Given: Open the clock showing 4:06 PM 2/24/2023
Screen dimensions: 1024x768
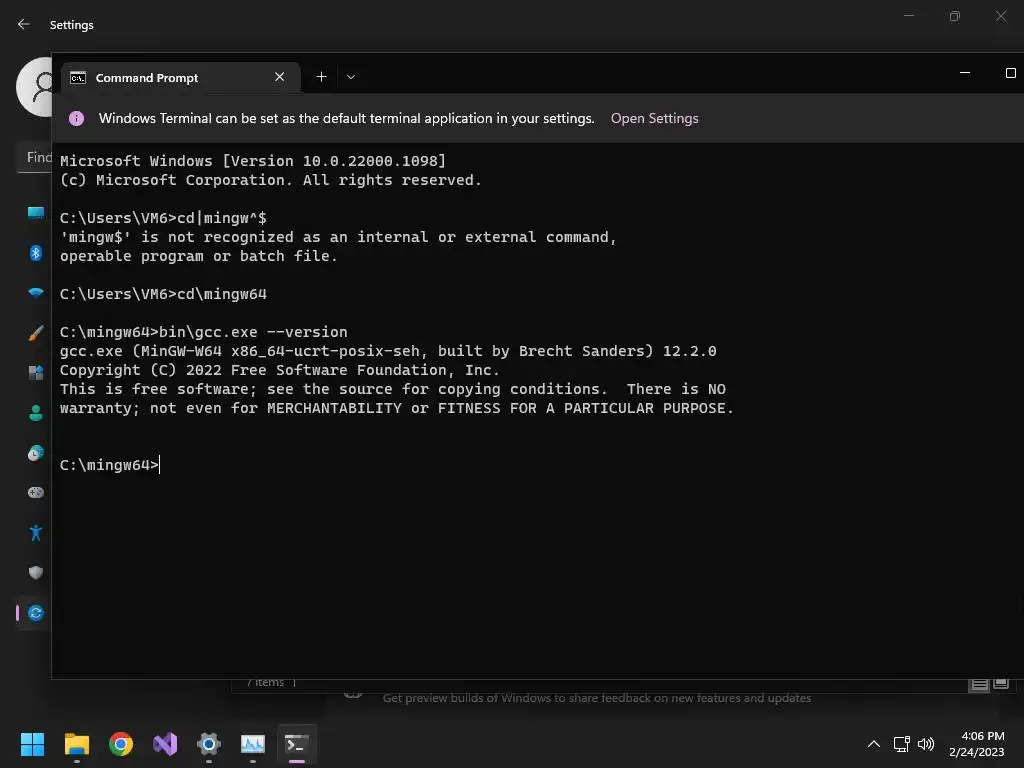Looking at the screenshot, I should [x=976, y=744].
